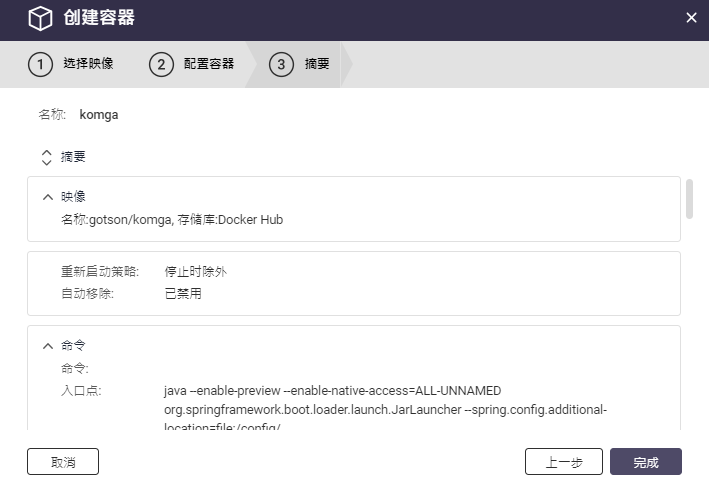Screen dimensions: 709x494
Task: Click the container name komga
Action: click(99, 115)
